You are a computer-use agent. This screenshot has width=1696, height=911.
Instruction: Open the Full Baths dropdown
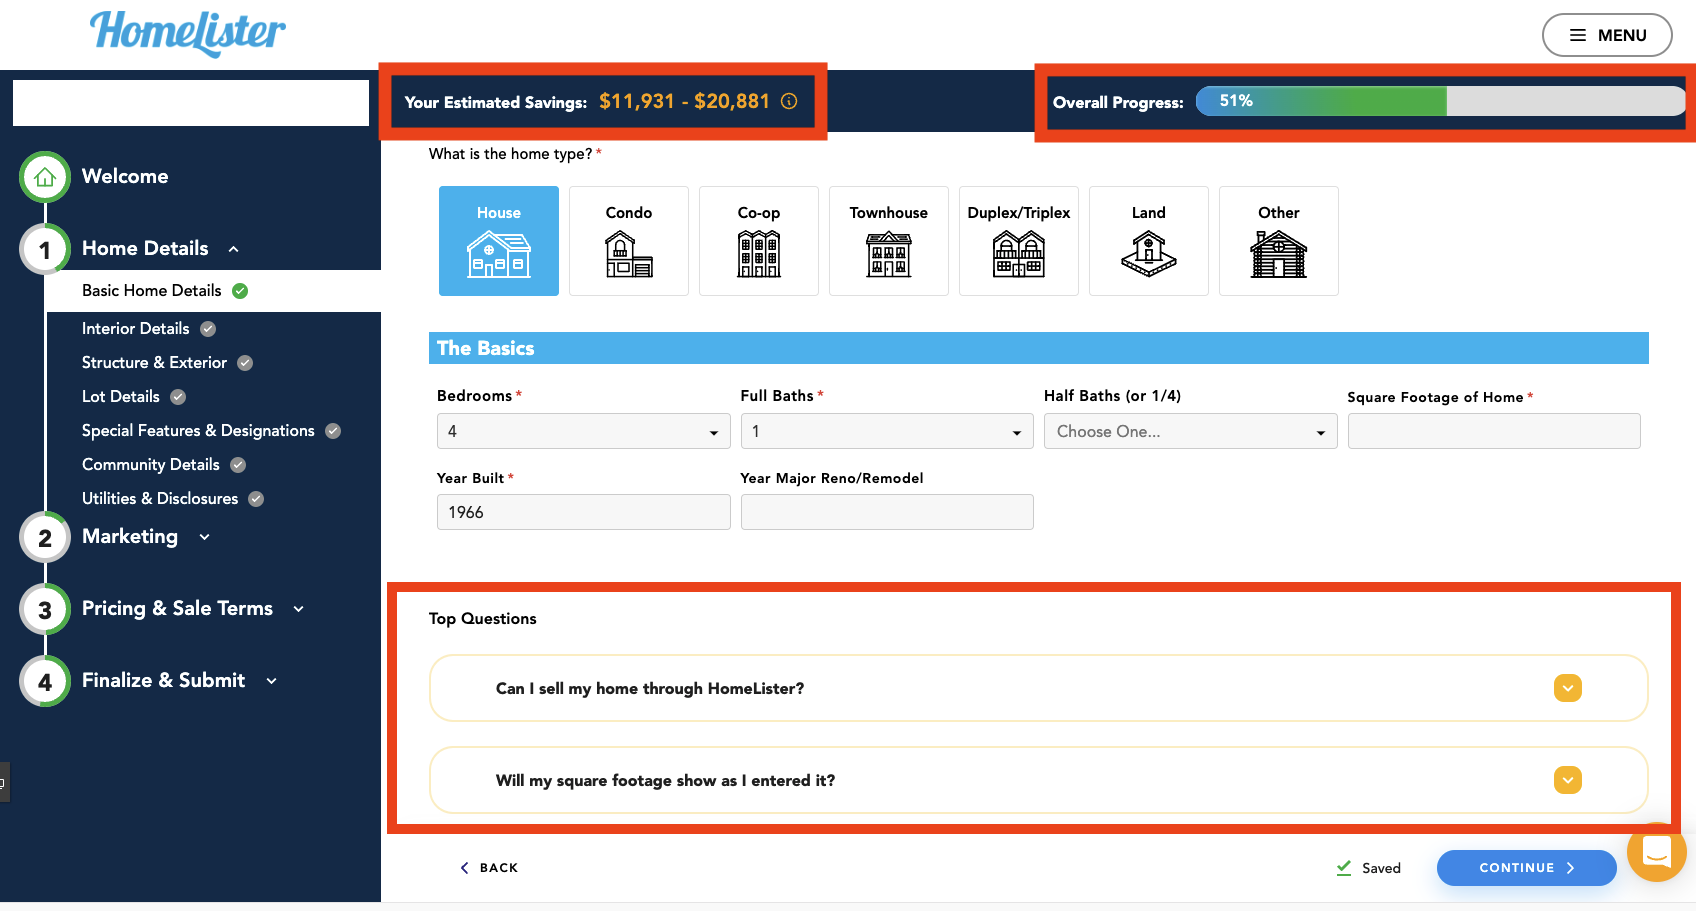click(886, 431)
